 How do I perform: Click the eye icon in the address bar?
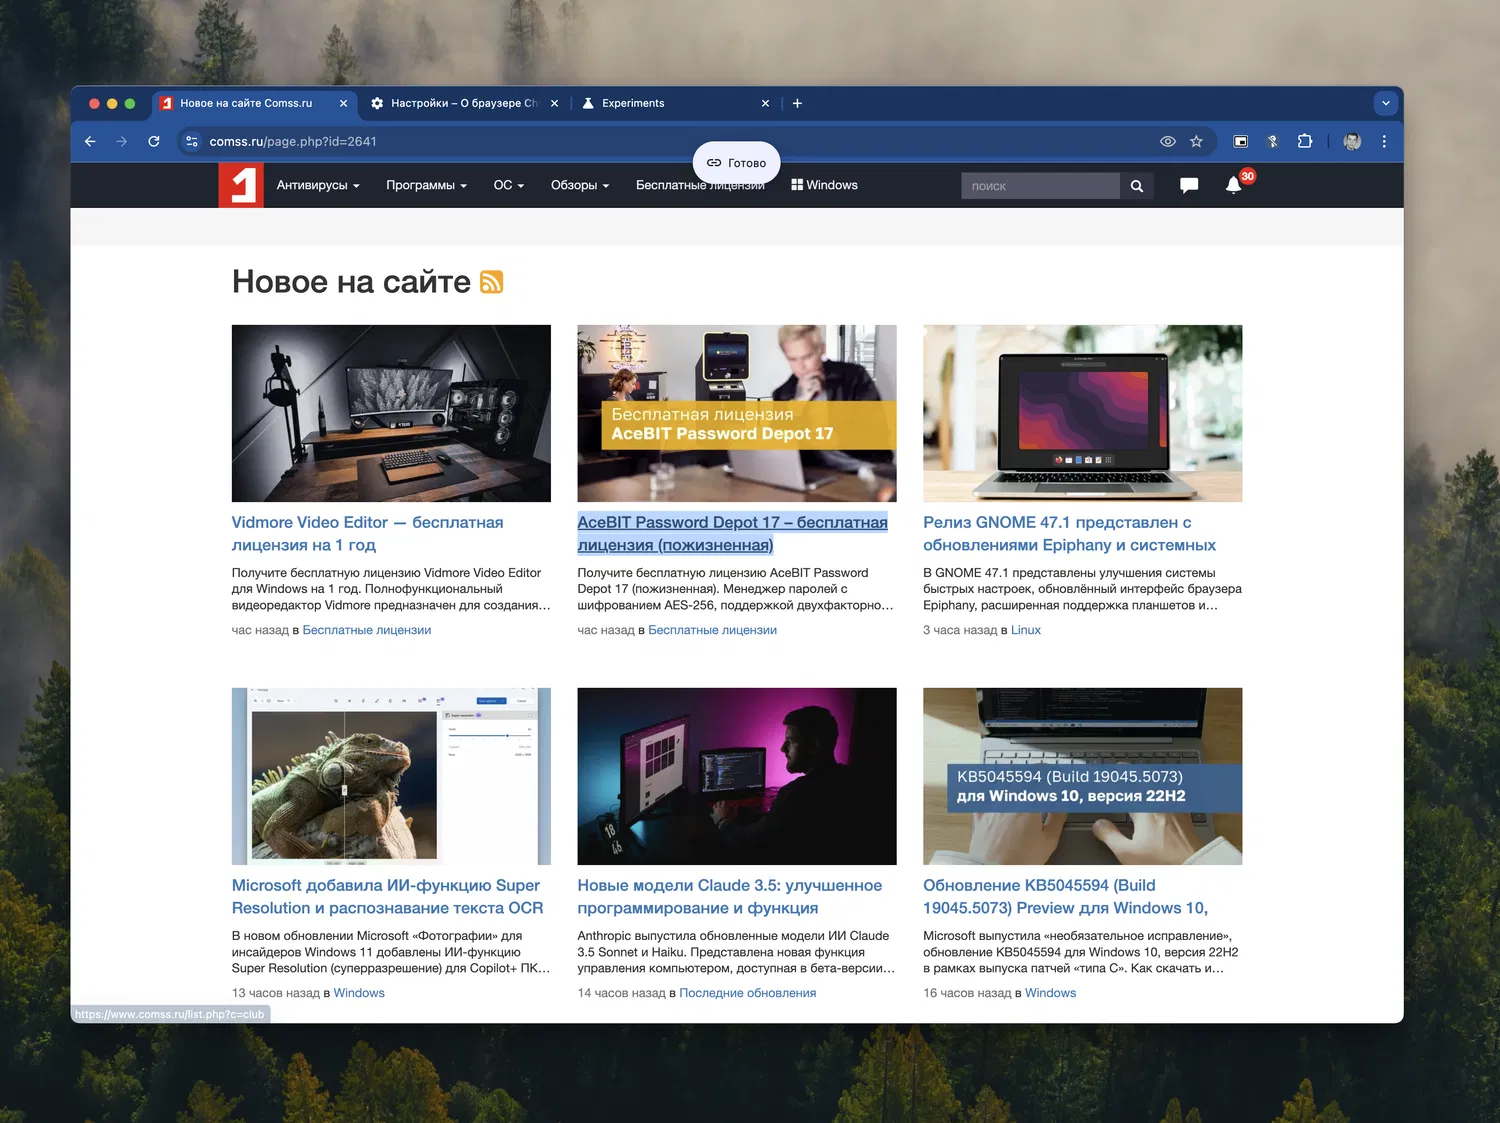[x=1167, y=142]
